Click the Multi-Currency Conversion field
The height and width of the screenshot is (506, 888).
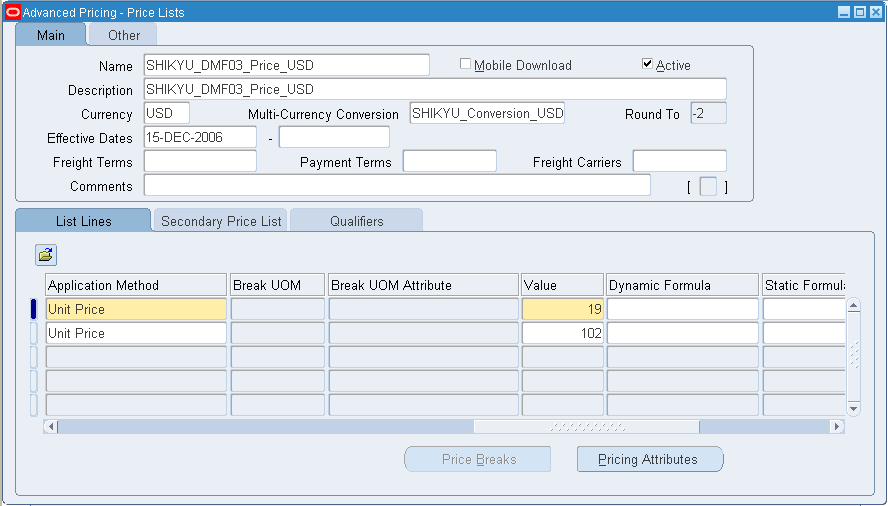[x=487, y=113]
